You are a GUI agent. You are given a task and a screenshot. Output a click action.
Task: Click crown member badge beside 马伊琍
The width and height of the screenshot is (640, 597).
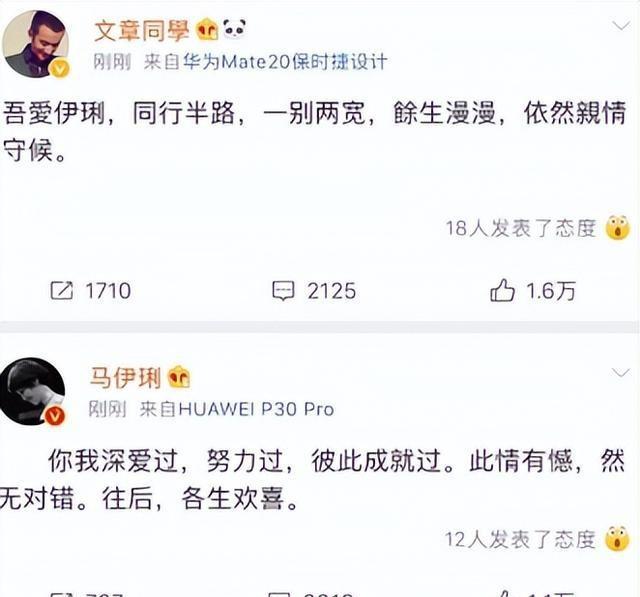179,376
